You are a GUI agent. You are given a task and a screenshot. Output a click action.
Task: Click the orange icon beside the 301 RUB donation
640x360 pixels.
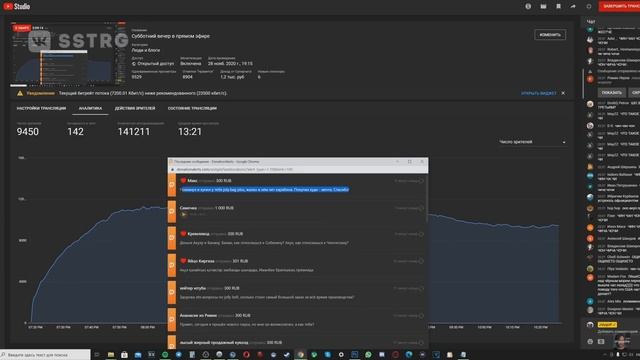pyautogui.click(x=172, y=265)
